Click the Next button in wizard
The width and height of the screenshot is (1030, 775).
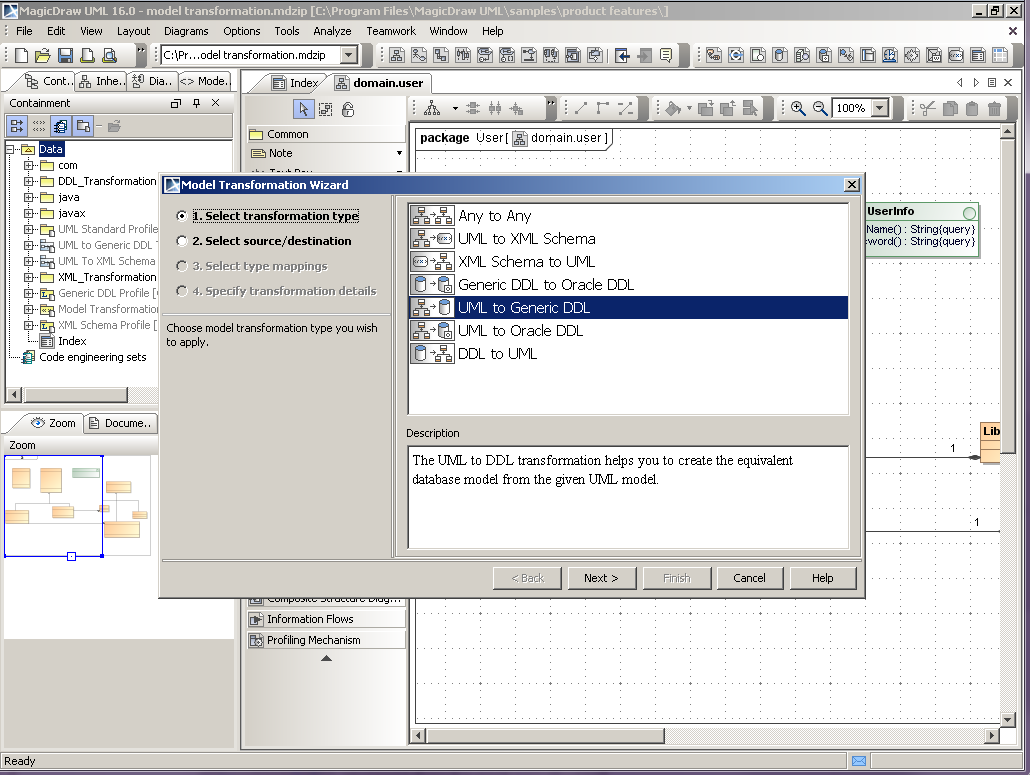tap(601, 578)
